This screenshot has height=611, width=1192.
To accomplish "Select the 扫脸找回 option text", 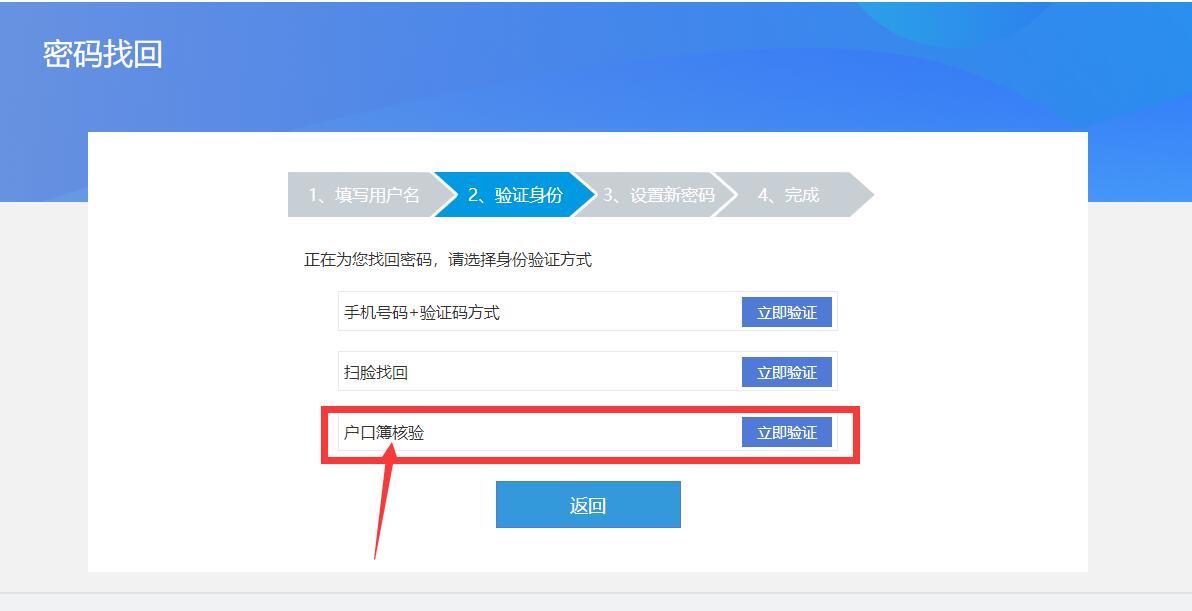I will pos(376,372).
